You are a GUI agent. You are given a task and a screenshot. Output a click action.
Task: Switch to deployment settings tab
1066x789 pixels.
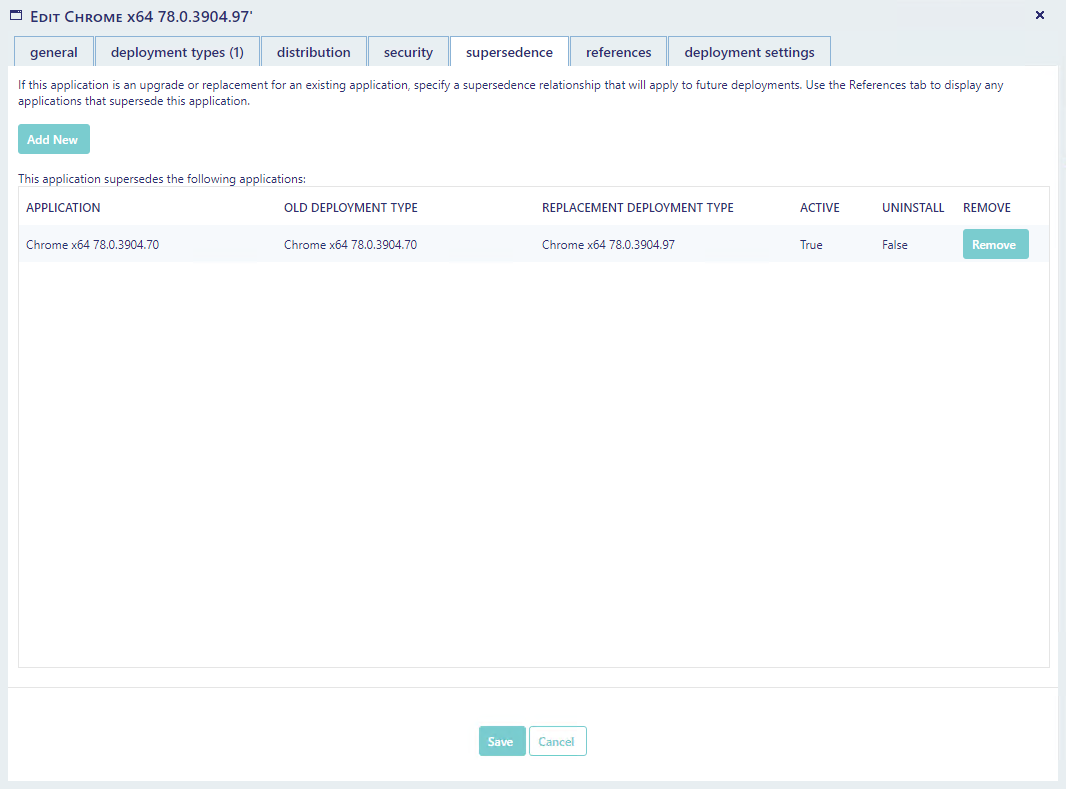[x=749, y=52]
